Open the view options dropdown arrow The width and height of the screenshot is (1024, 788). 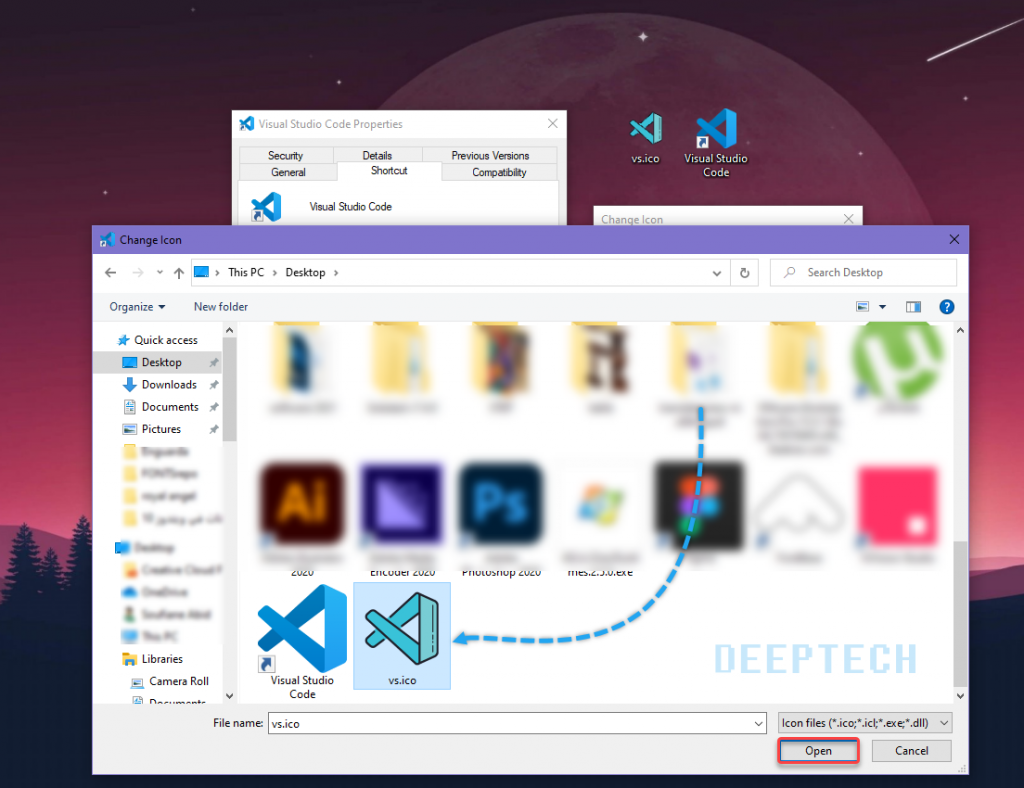pyautogui.click(x=882, y=307)
